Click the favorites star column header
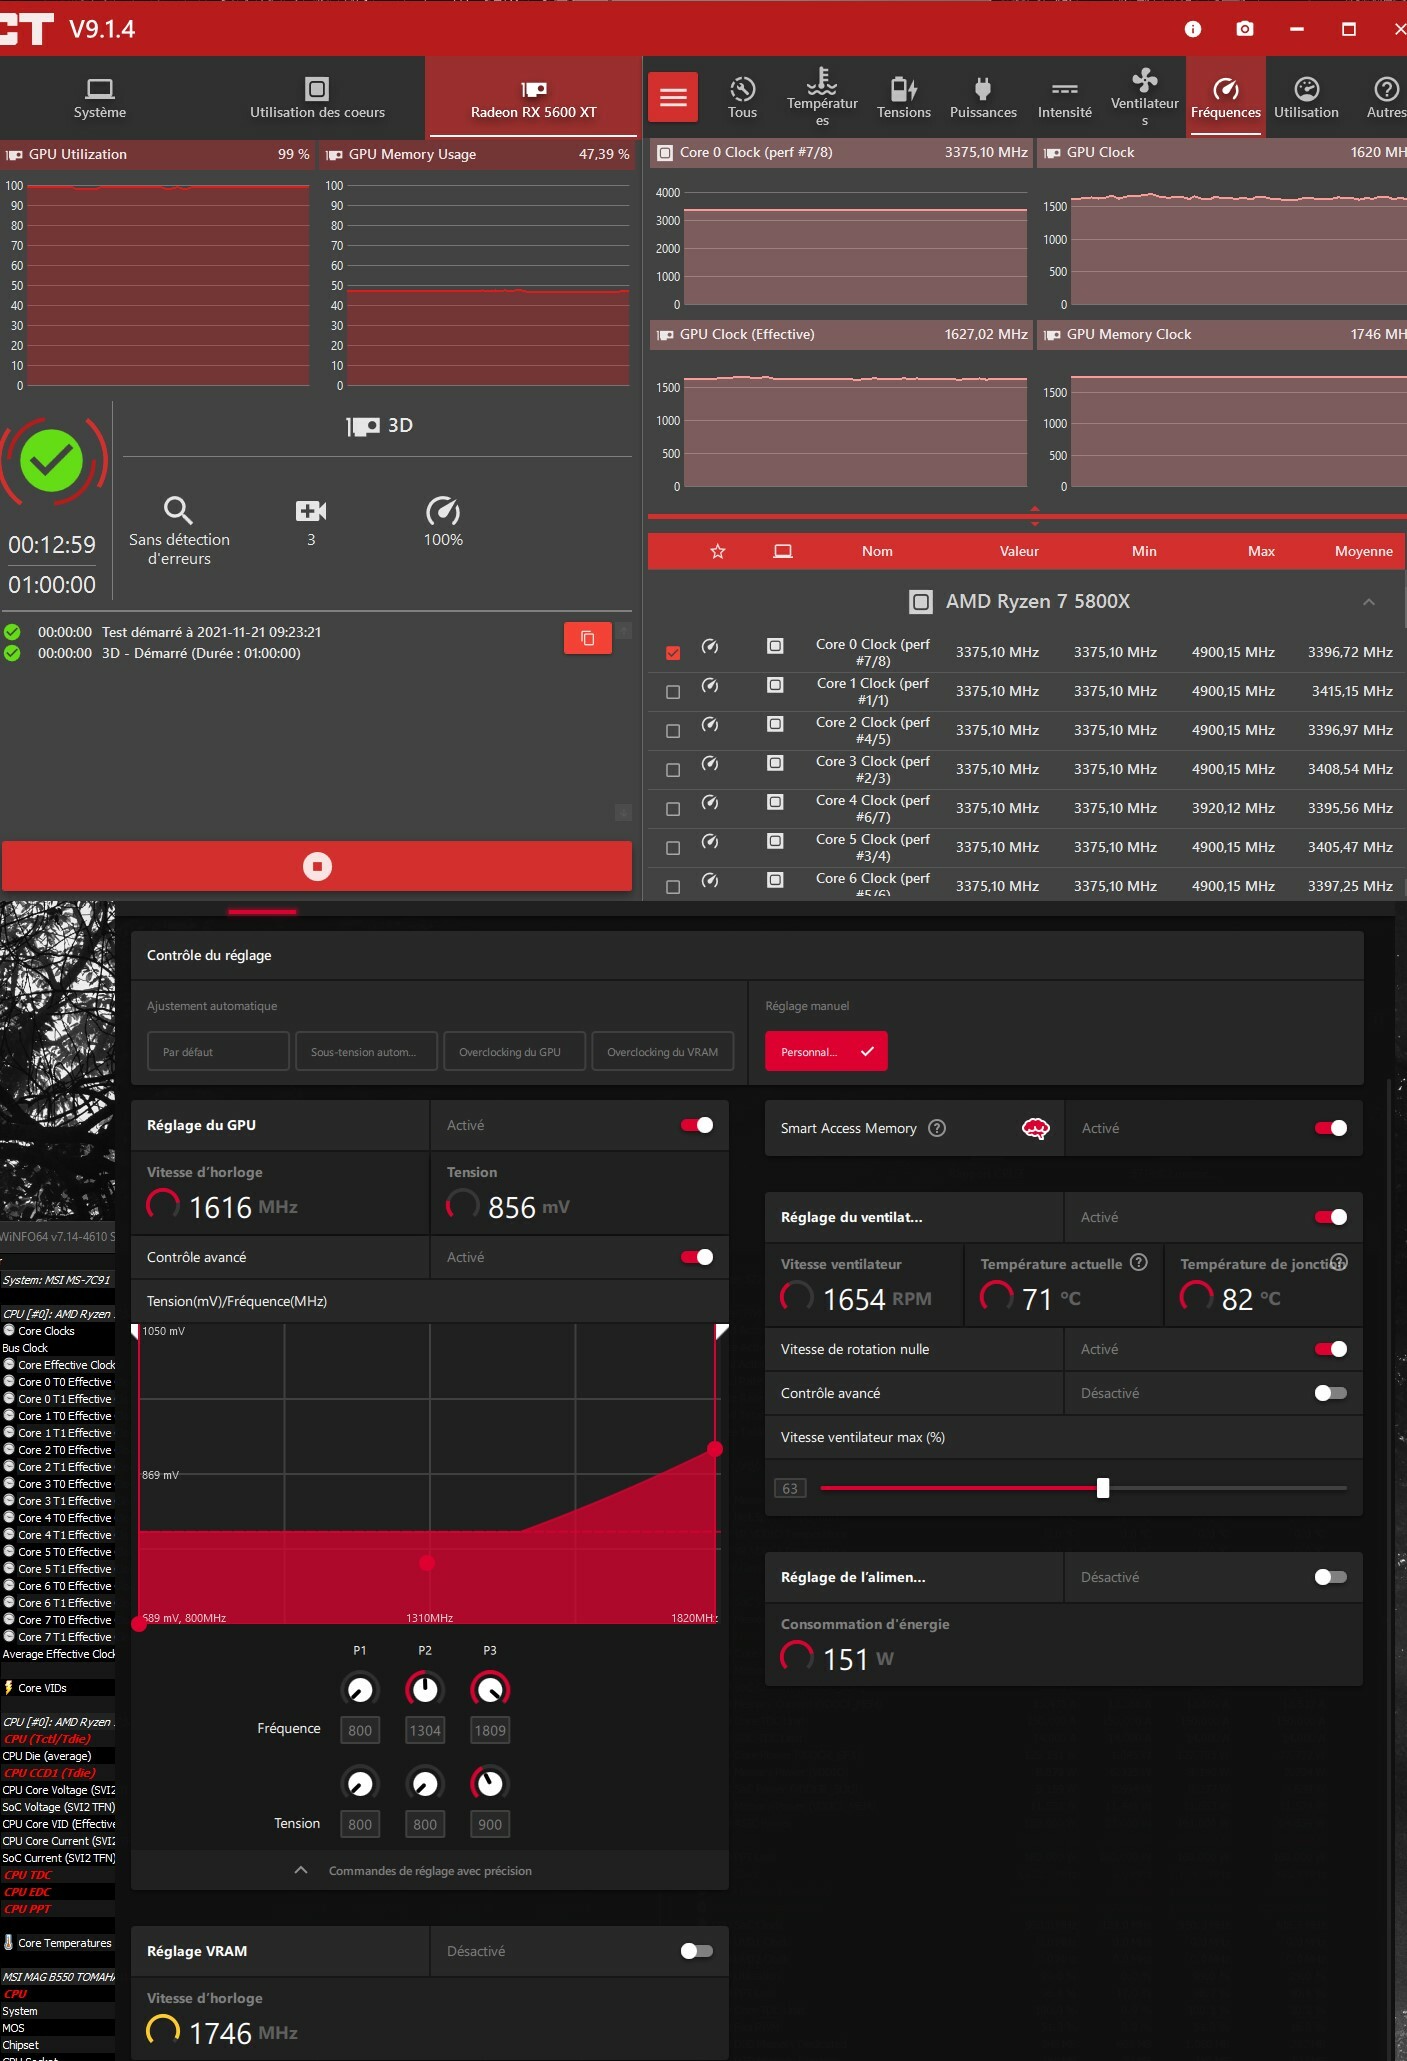Viewport: 1407px width, 2061px height. (718, 551)
